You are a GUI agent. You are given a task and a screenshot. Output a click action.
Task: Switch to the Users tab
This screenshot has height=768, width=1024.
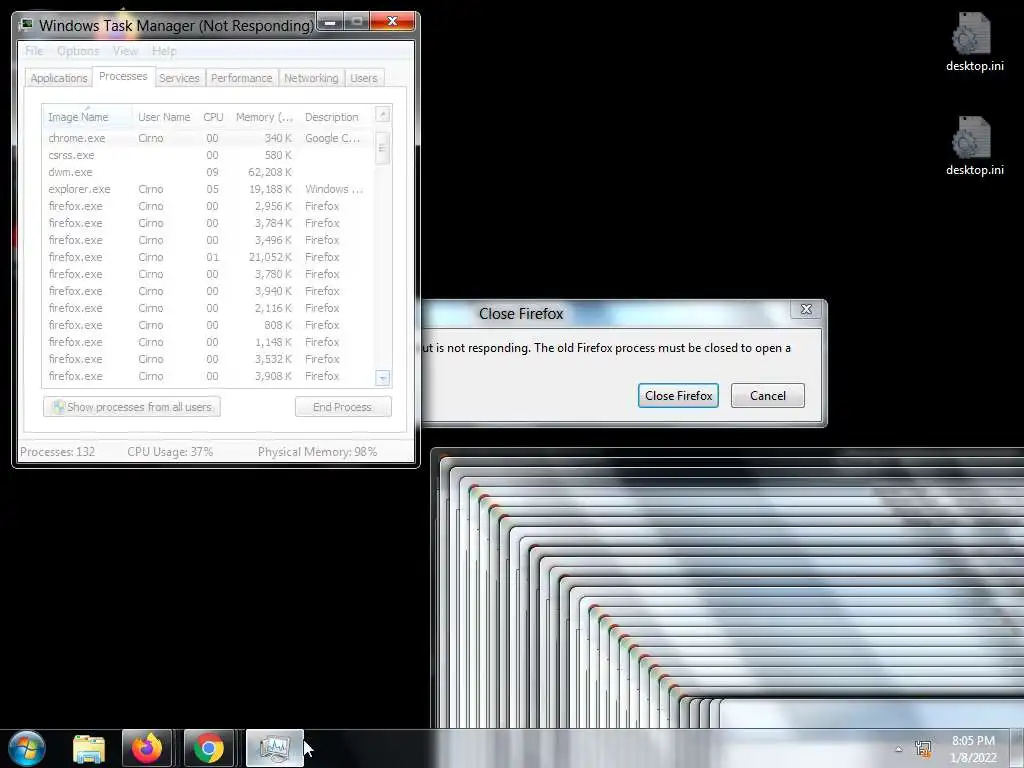coord(364,78)
